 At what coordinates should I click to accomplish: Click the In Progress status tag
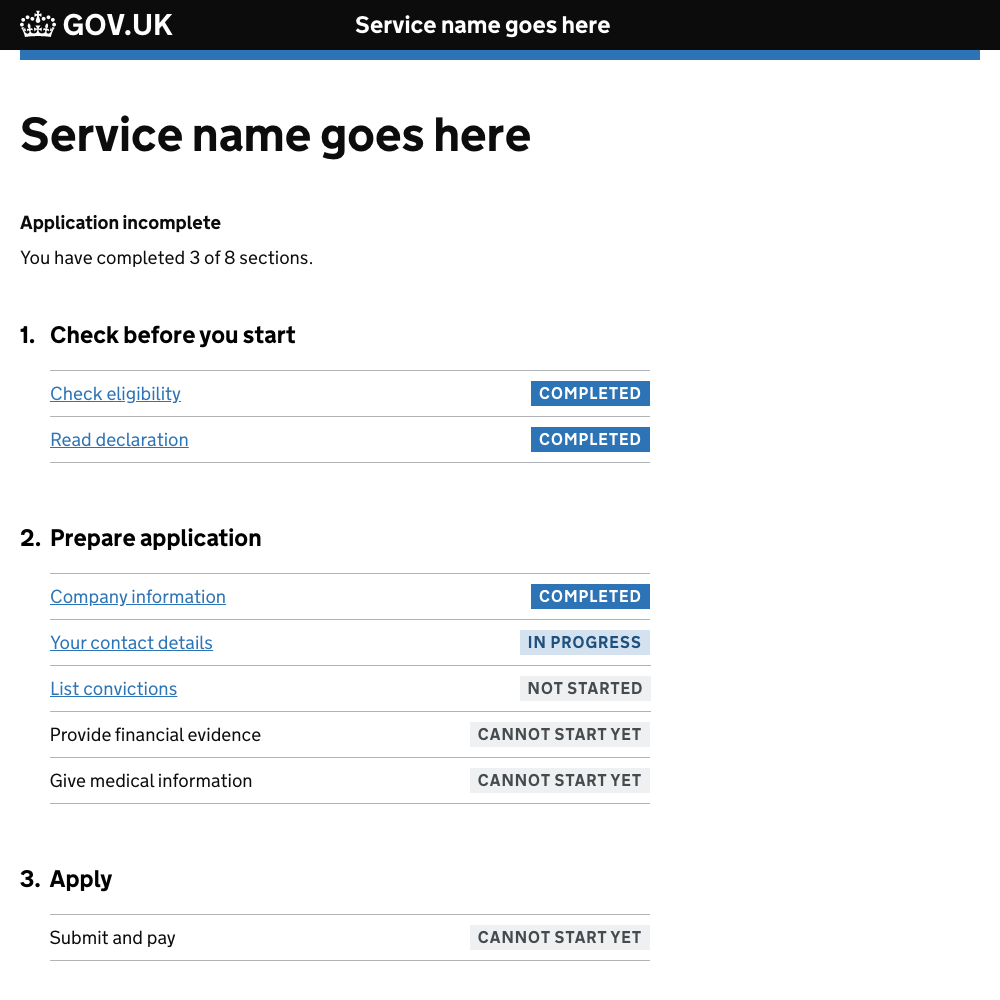[584, 643]
